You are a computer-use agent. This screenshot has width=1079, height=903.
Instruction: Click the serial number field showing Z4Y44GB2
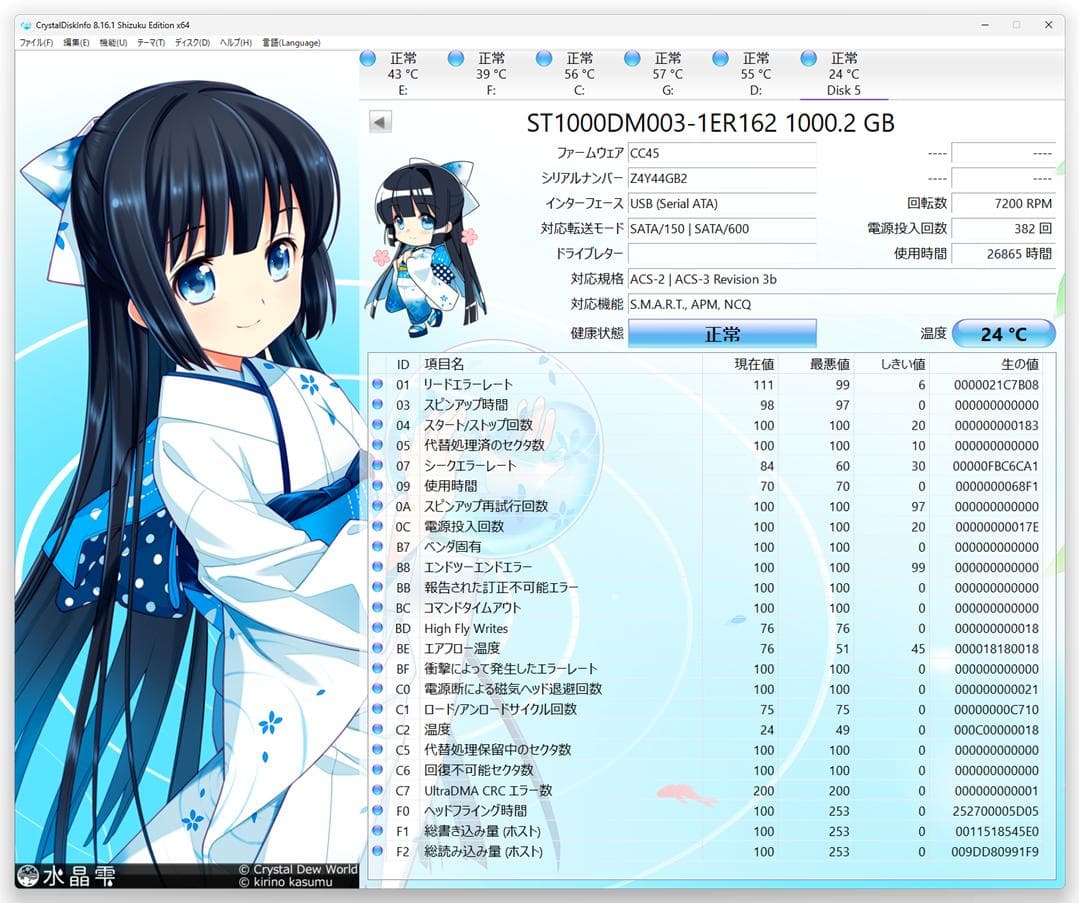pyautogui.click(x=722, y=179)
